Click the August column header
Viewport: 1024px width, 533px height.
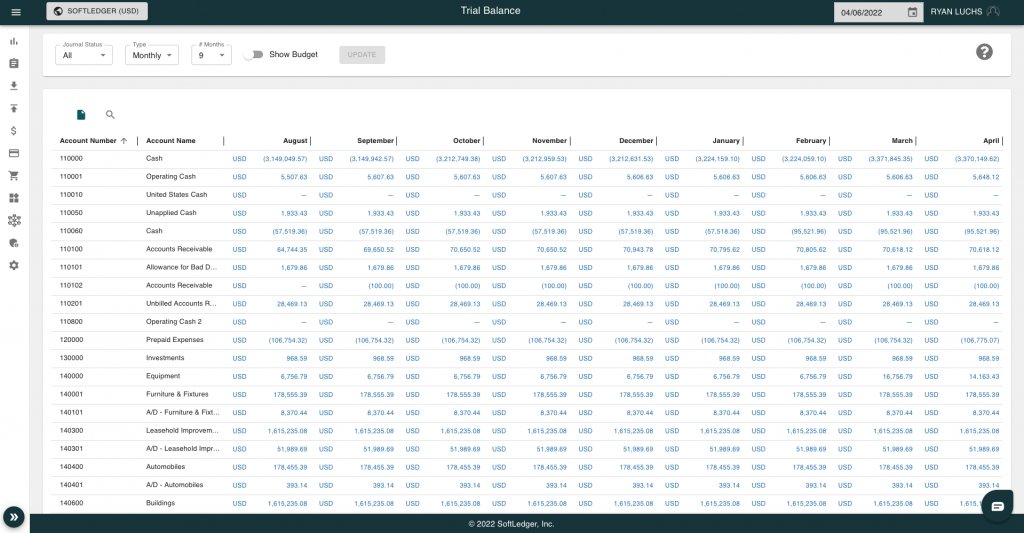[x=295, y=140]
